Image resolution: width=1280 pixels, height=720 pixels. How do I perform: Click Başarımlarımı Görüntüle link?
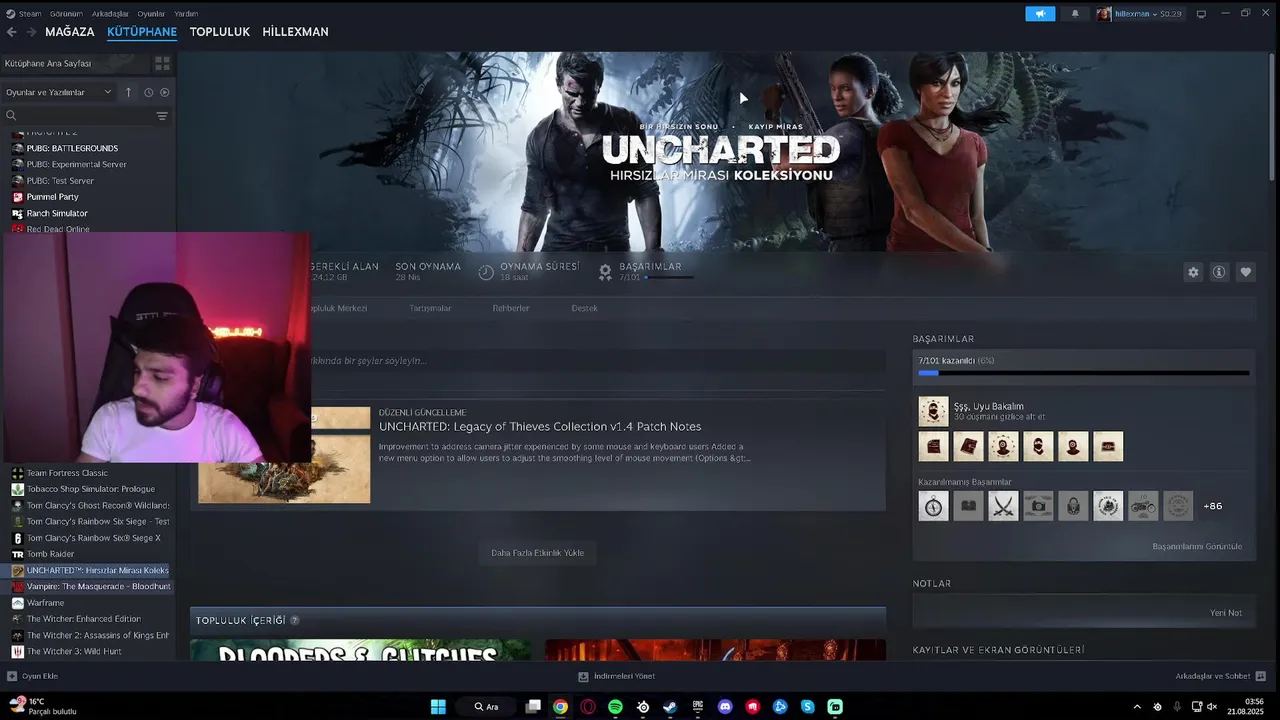point(1197,546)
